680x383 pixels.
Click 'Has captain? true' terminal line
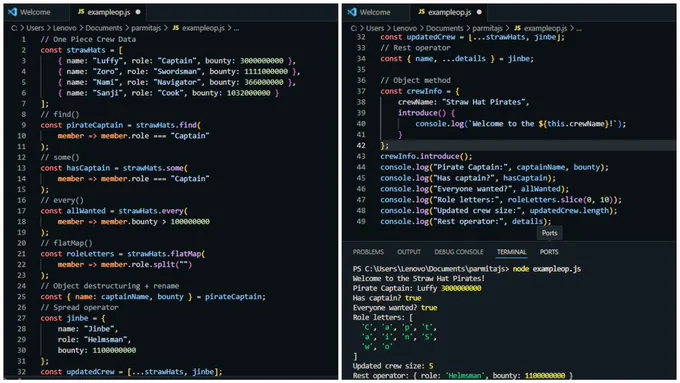[387, 298]
